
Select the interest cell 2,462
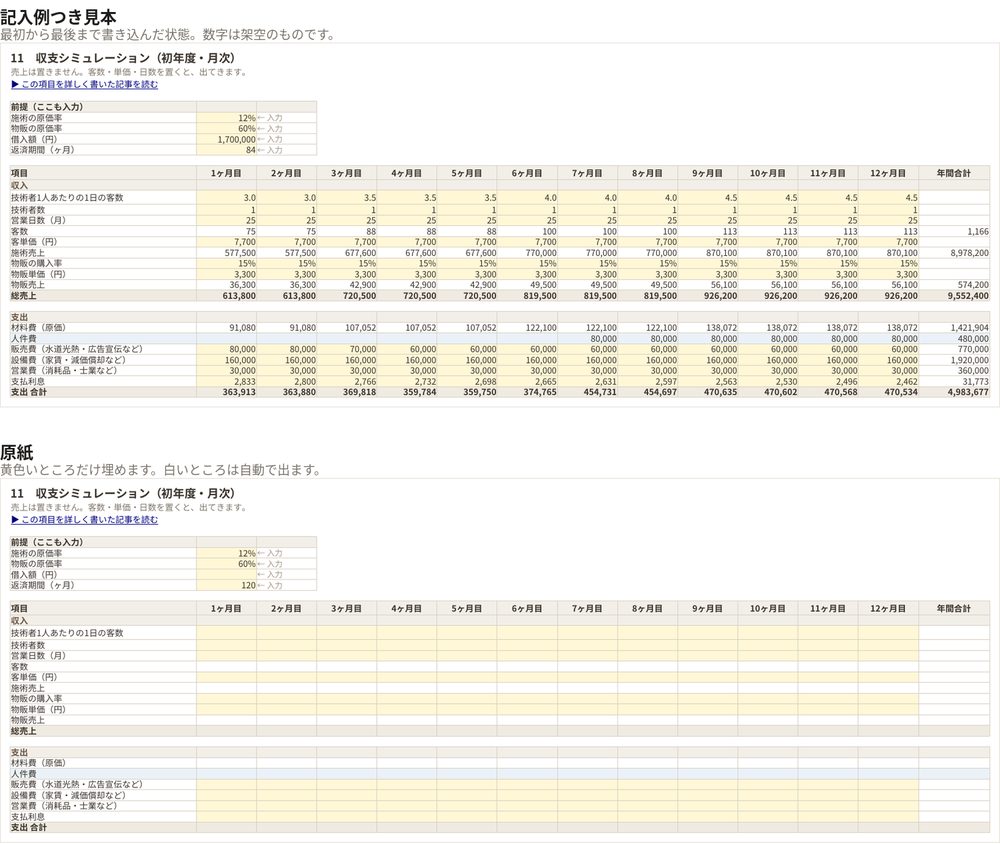[x=888, y=381]
